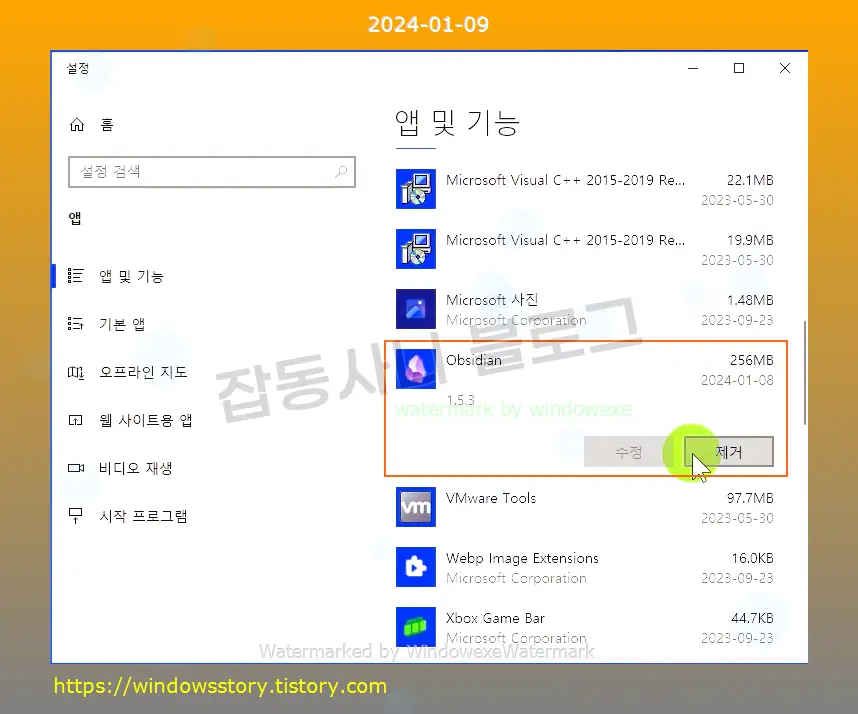Click the 22.1MB Visual C++ installer icon
This screenshot has height=714, width=858.
pyautogui.click(x=416, y=189)
